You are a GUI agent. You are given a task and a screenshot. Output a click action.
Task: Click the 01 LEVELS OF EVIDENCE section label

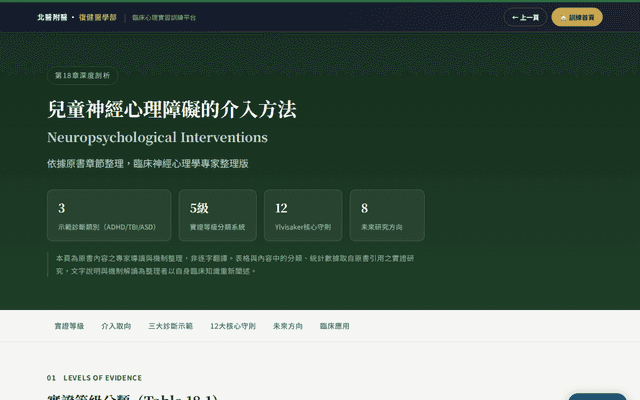(x=94, y=378)
